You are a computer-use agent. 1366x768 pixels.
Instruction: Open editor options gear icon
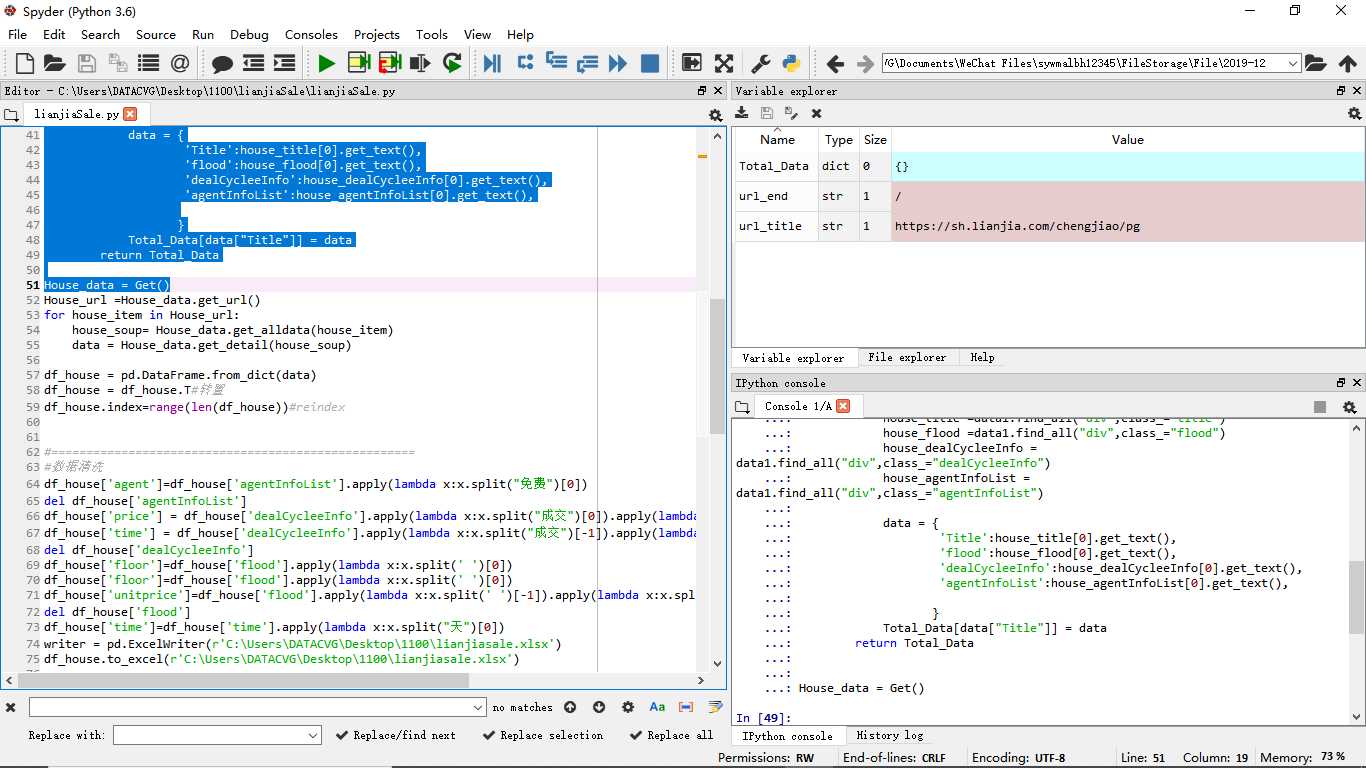click(x=715, y=115)
